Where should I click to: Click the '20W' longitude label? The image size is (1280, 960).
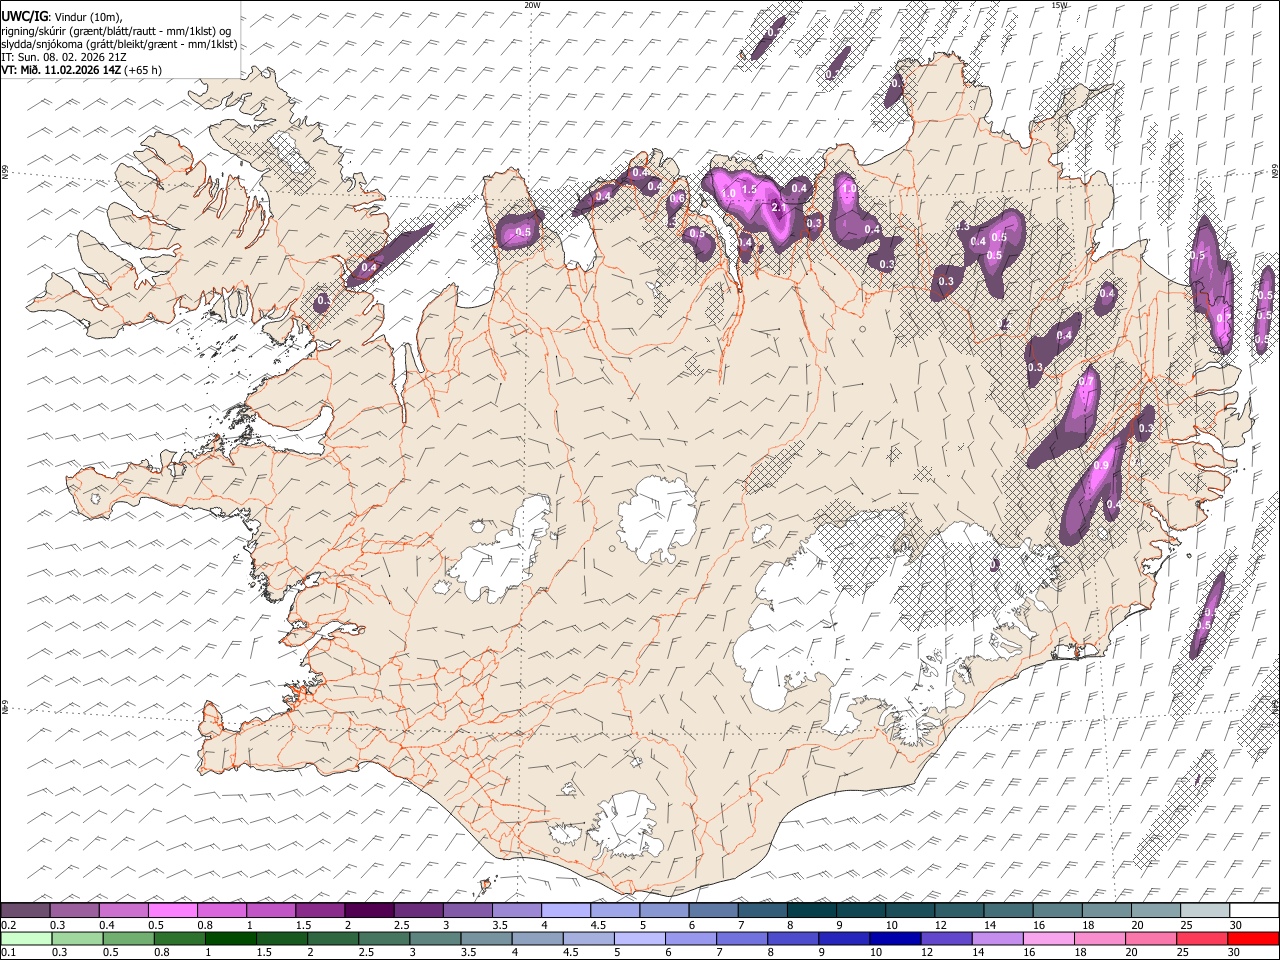(x=532, y=5)
